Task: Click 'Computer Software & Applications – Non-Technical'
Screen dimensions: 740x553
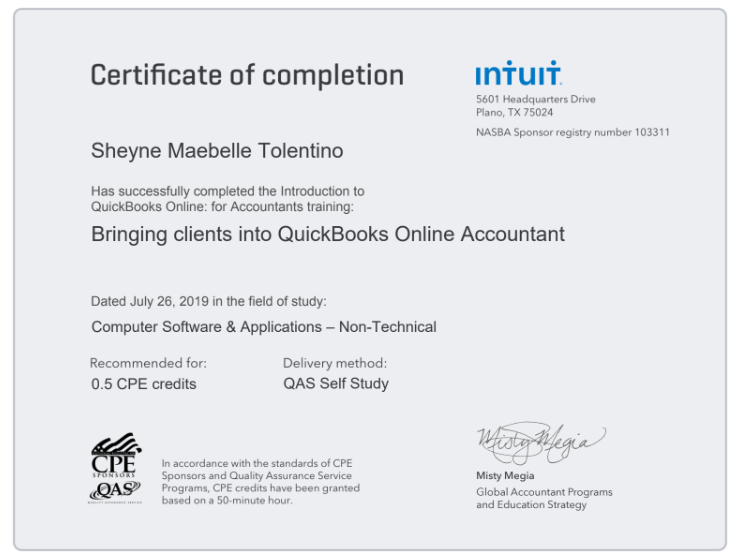Action: click(264, 327)
